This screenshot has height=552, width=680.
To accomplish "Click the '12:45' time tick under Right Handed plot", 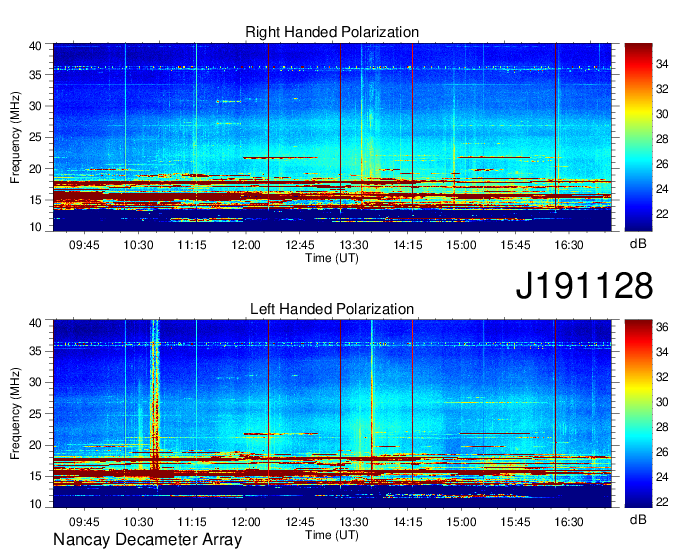I will point(300,245).
